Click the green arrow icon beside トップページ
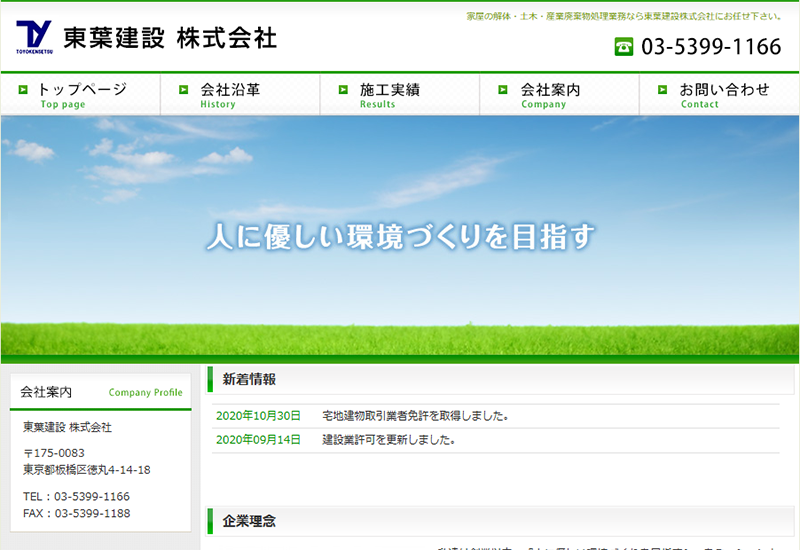The height and width of the screenshot is (550, 800). pyautogui.click(x=23, y=90)
